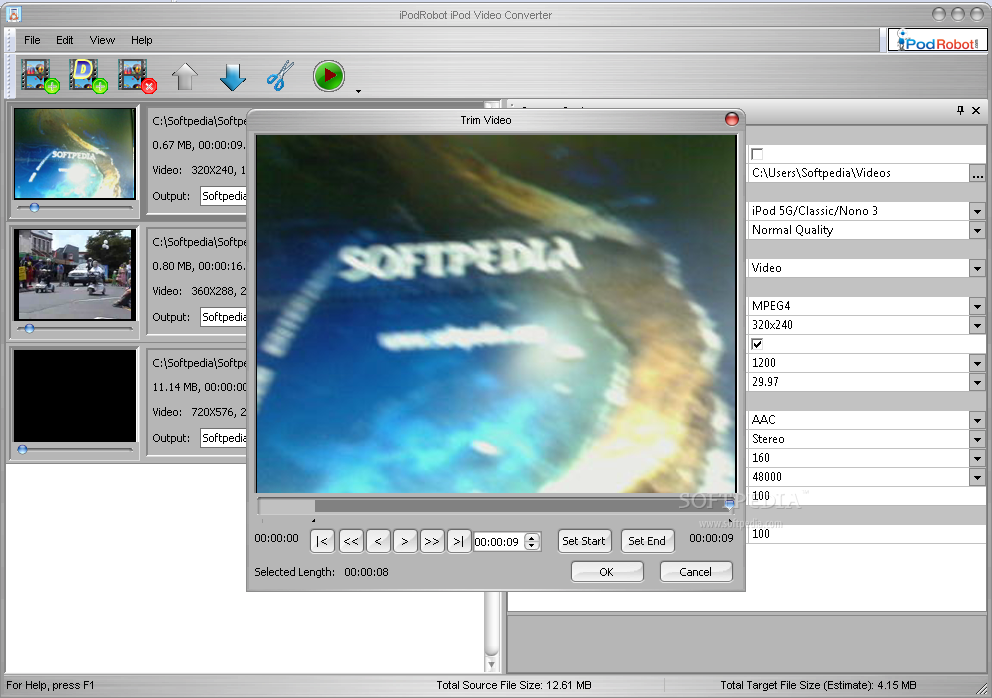Expand AAC audio codec dropdown

(977, 420)
